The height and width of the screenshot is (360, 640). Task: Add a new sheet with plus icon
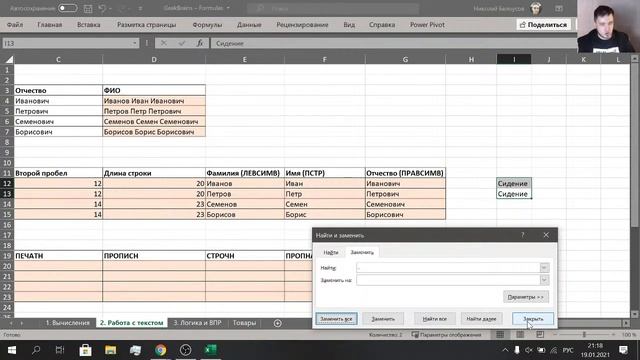278,323
